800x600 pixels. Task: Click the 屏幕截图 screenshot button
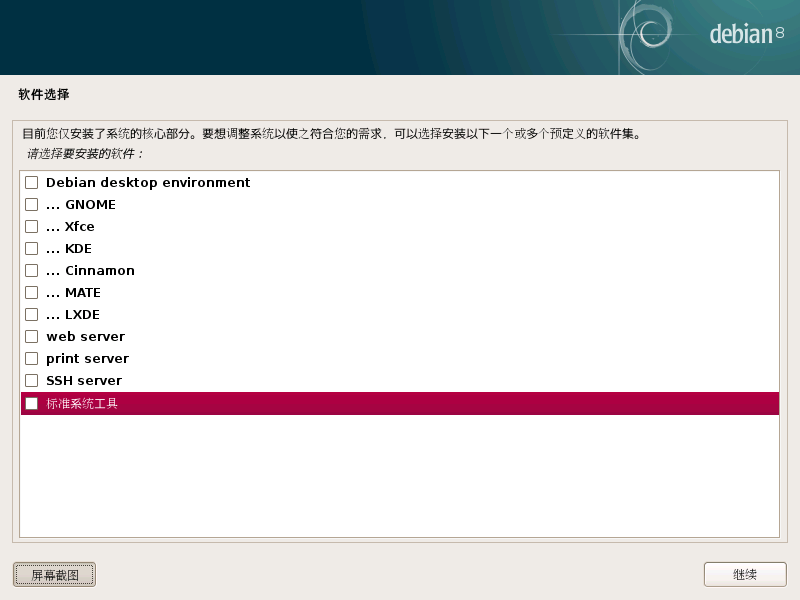55,575
